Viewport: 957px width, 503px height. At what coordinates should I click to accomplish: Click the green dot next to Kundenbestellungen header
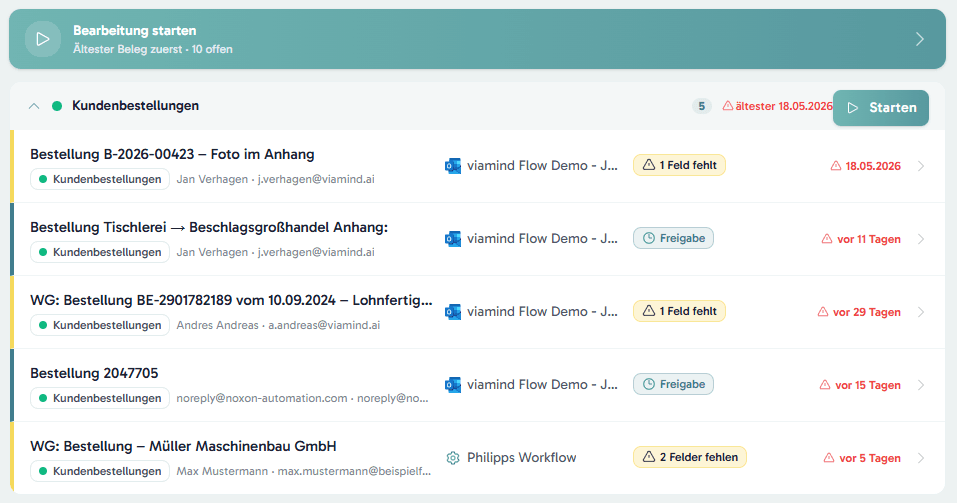(x=57, y=106)
